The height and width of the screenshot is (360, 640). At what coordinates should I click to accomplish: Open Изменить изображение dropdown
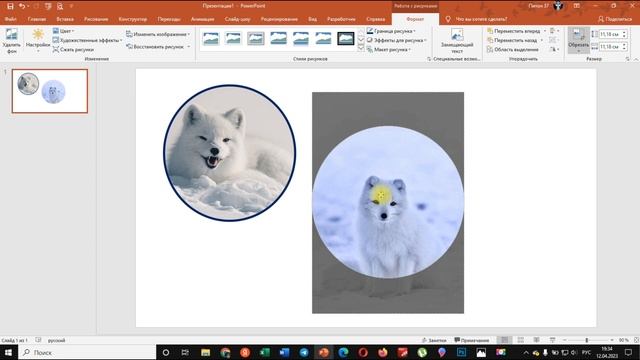(x=158, y=34)
